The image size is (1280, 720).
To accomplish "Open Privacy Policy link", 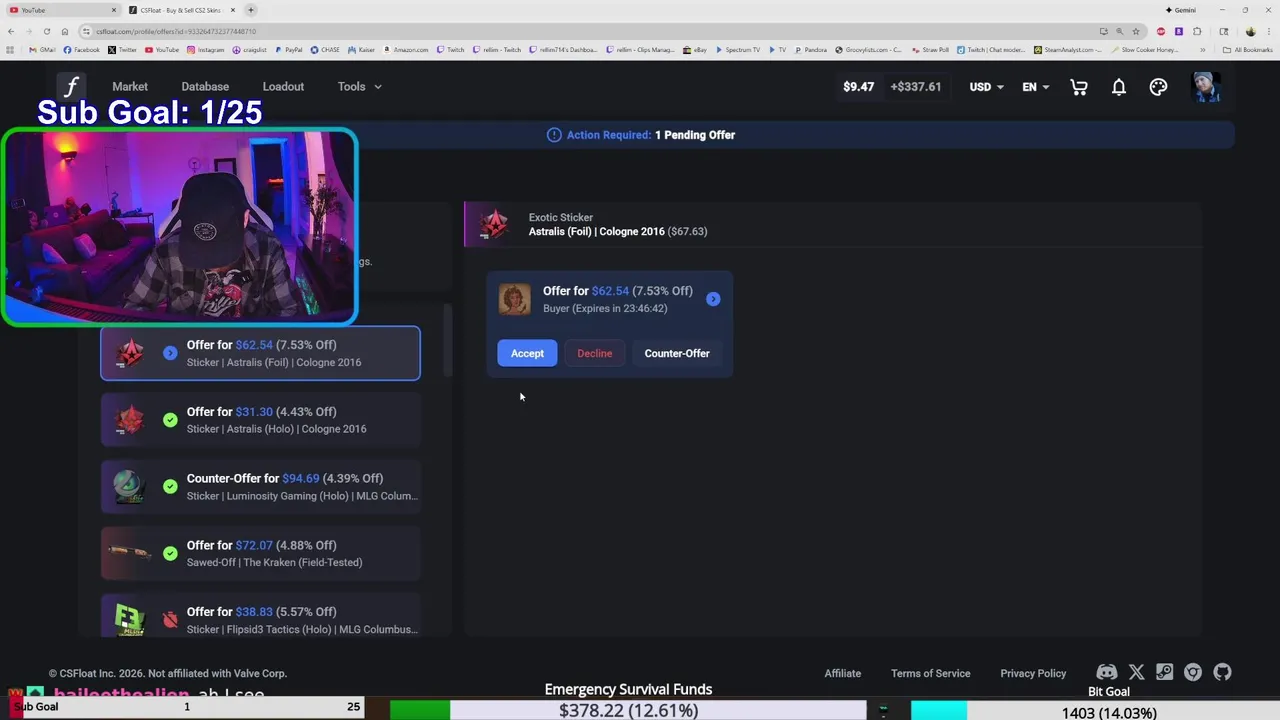I will click(1033, 673).
